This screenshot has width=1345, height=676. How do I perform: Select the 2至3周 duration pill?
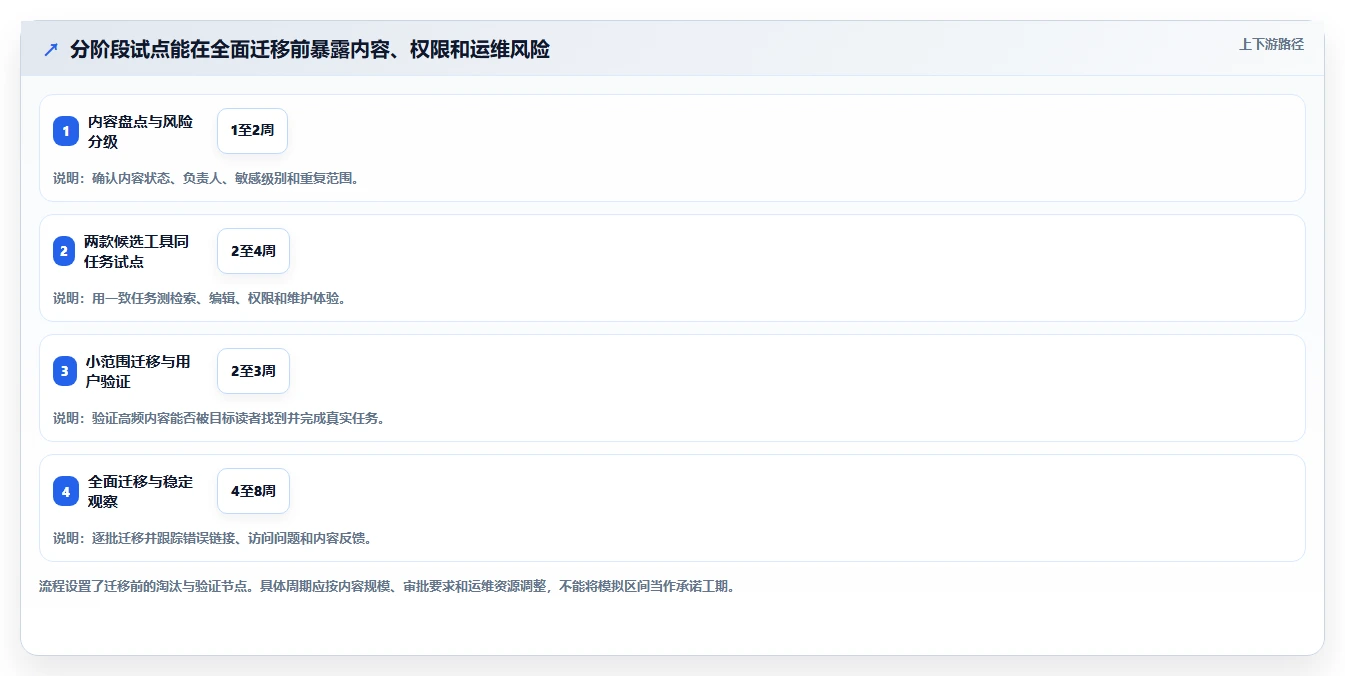(x=253, y=371)
